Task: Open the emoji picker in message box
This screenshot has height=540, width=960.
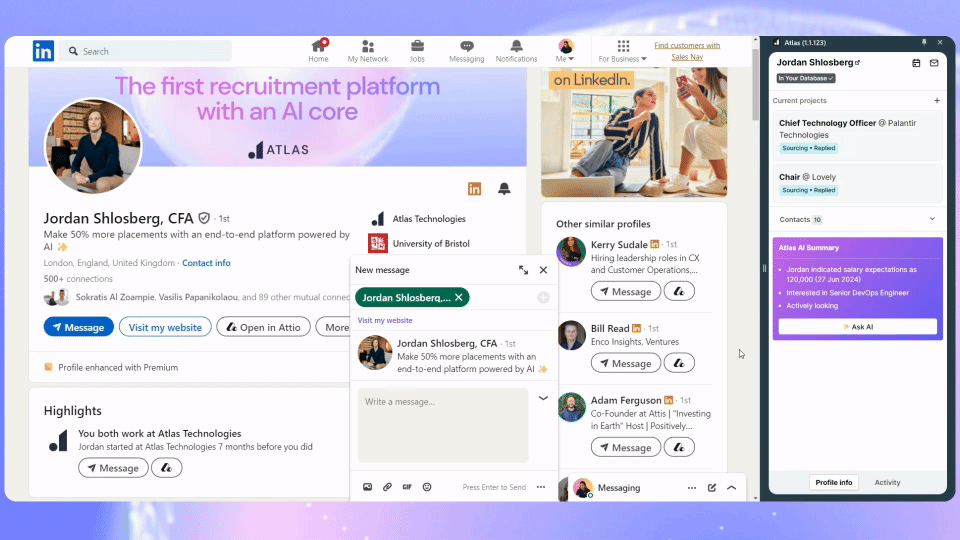Action: click(x=427, y=487)
